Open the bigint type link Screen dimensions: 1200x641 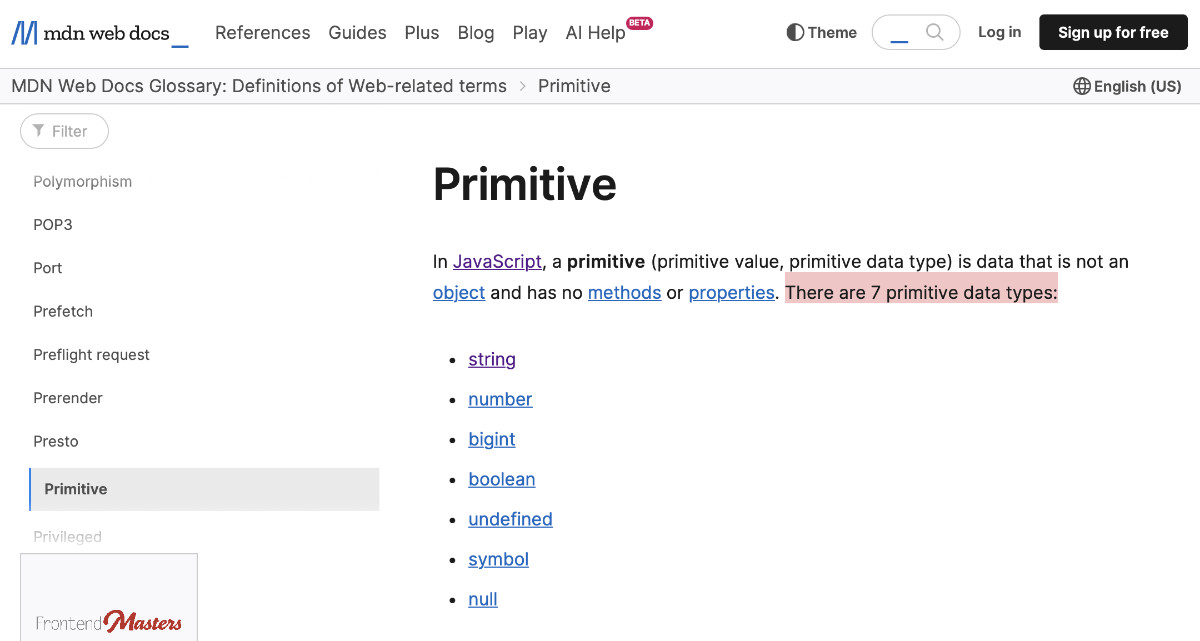click(492, 439)
